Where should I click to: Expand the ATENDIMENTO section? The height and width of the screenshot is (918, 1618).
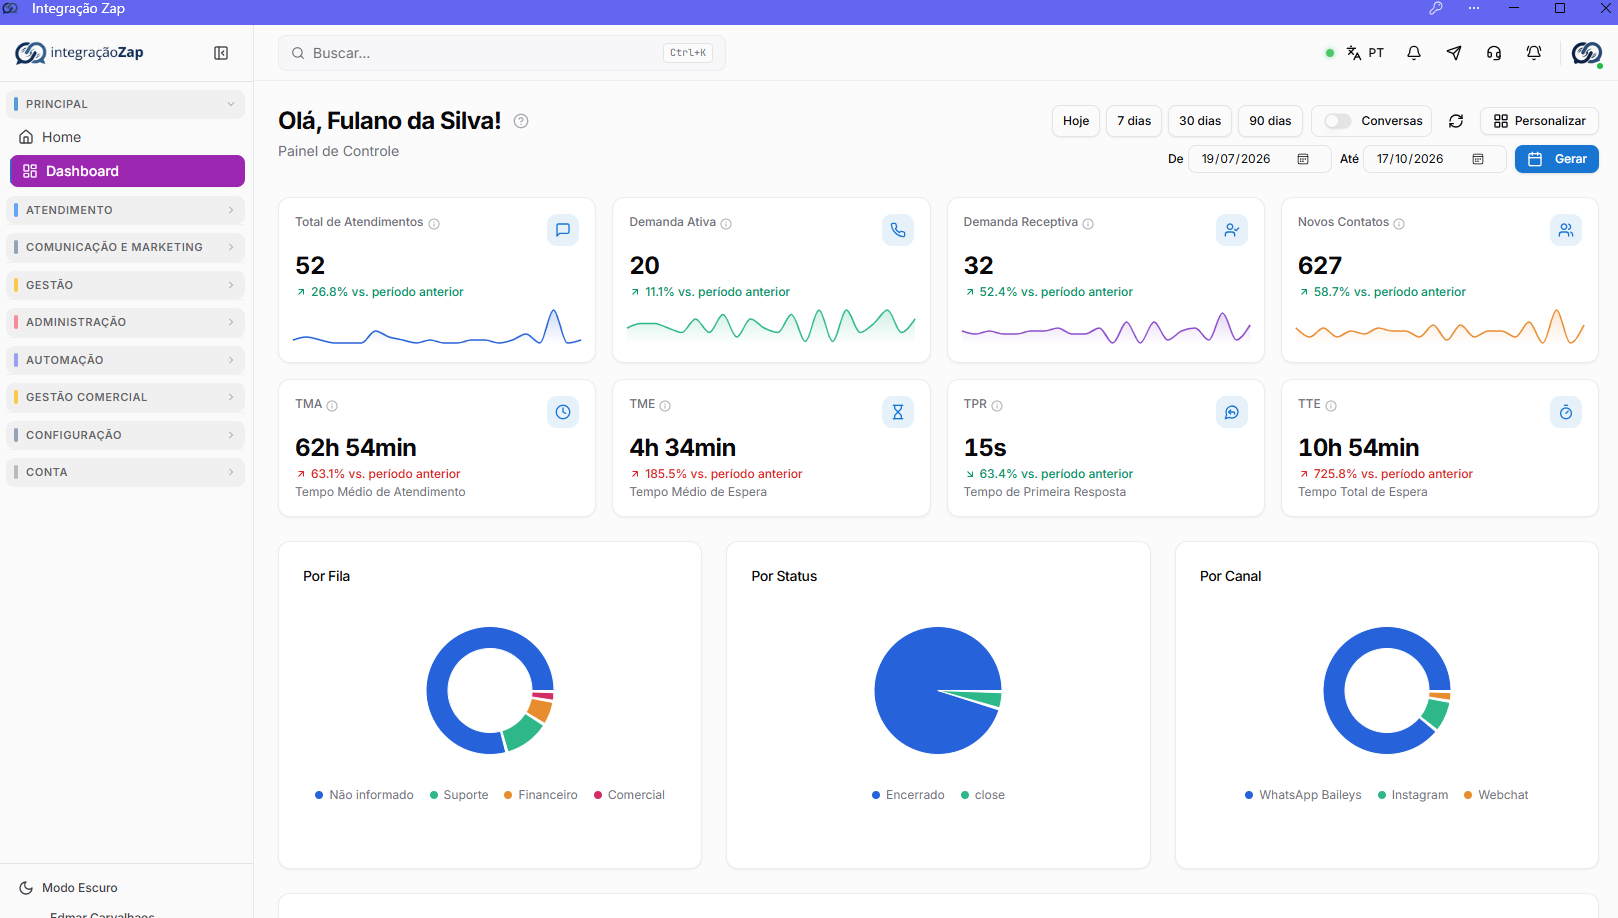click(126, 210)
